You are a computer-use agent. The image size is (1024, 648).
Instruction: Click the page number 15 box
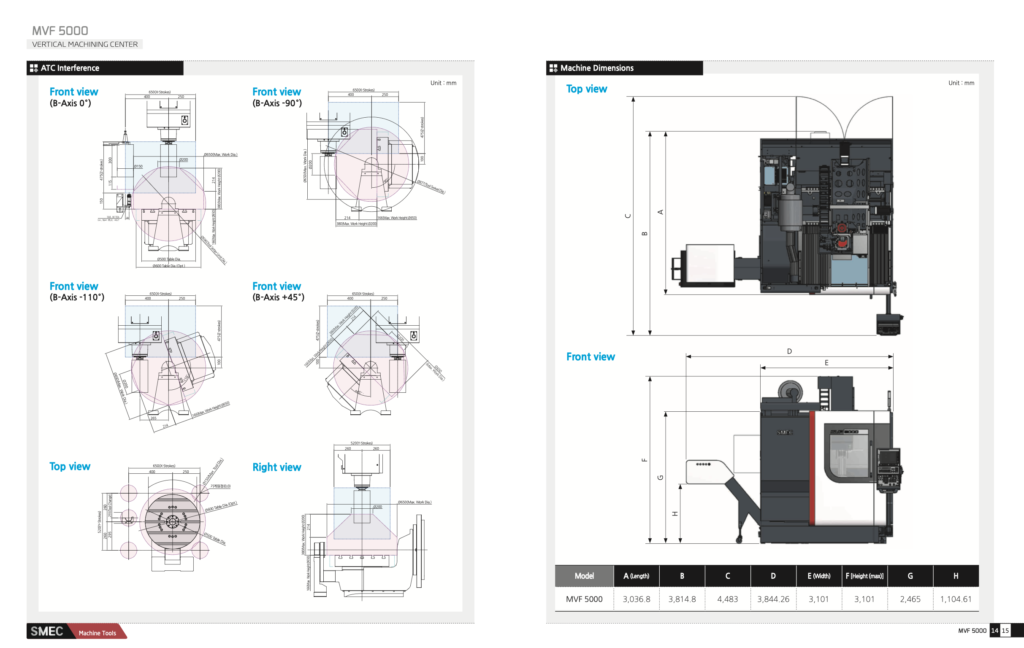1006,630
